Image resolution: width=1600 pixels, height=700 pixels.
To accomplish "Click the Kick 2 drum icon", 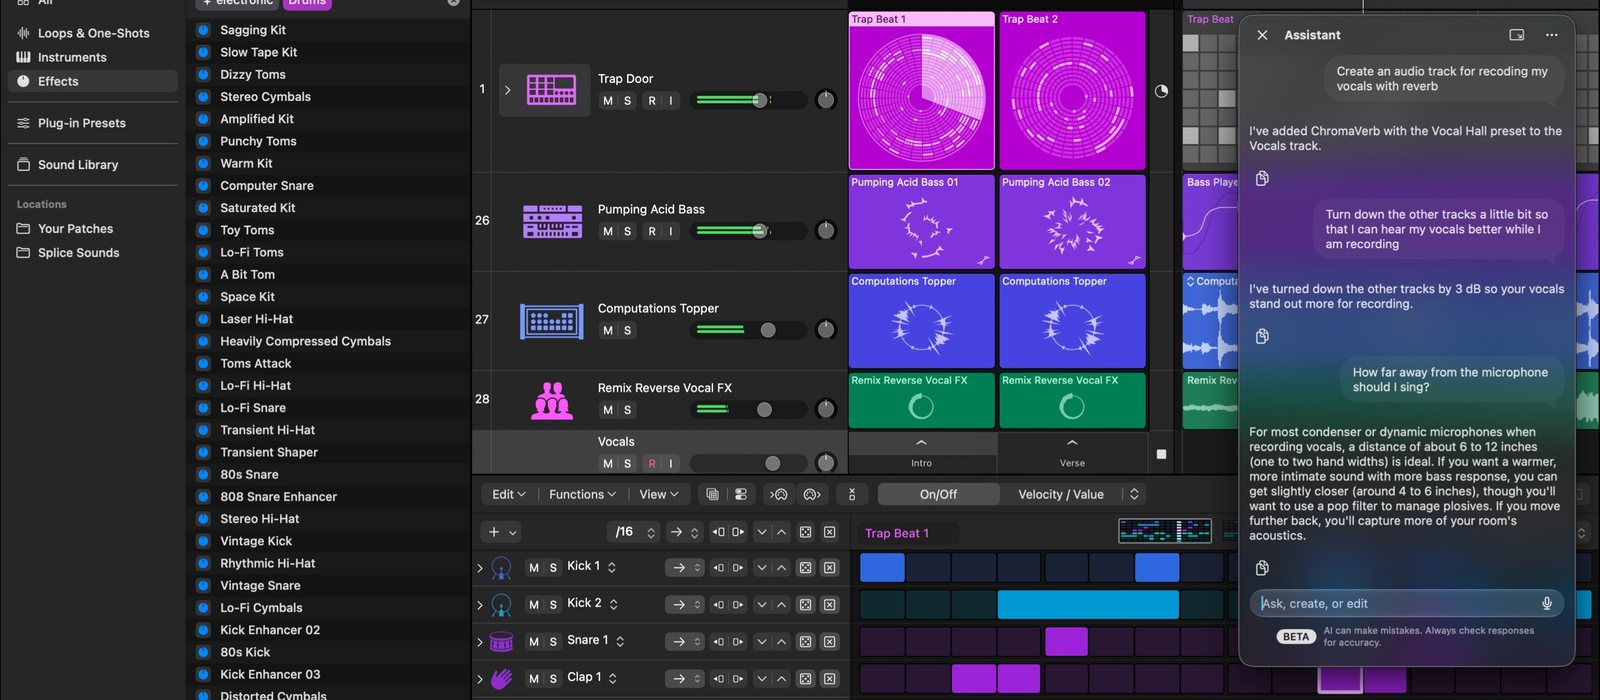I will pos(502,605).
